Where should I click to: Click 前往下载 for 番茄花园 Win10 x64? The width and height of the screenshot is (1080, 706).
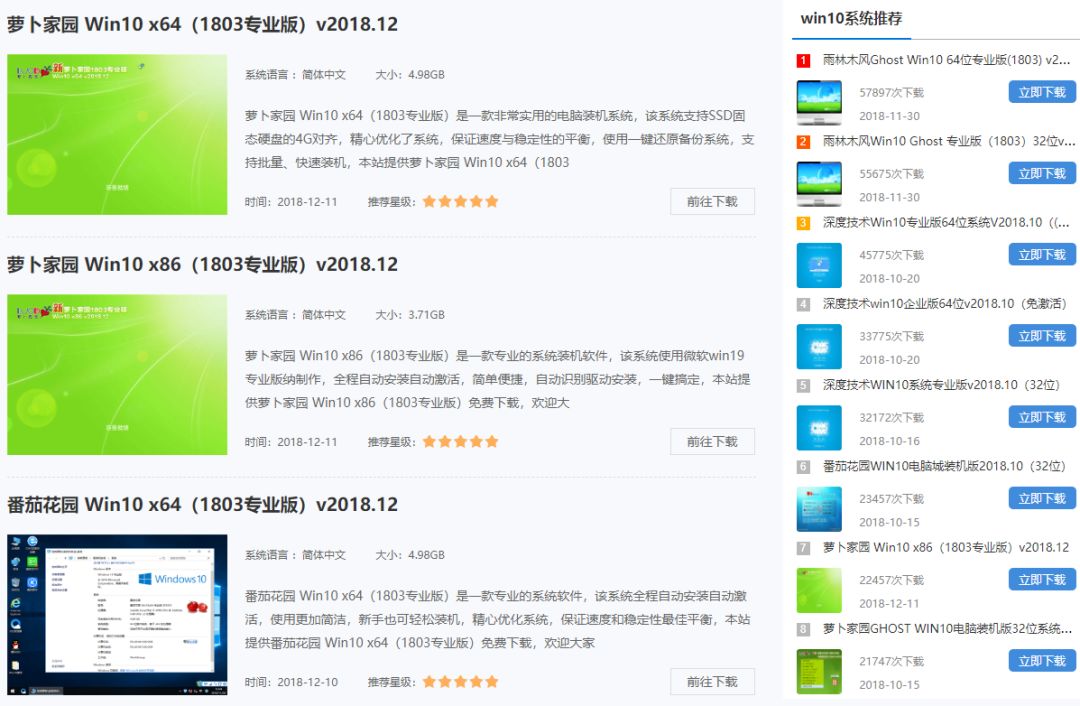pos(712,682)
